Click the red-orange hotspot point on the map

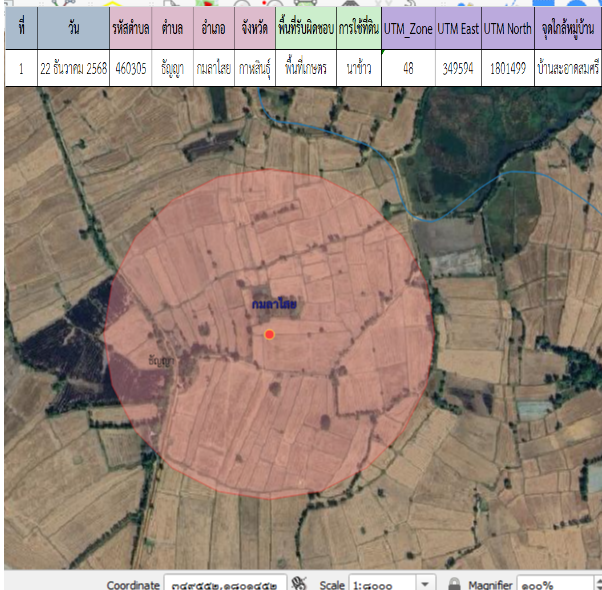[x=269, y=334]
